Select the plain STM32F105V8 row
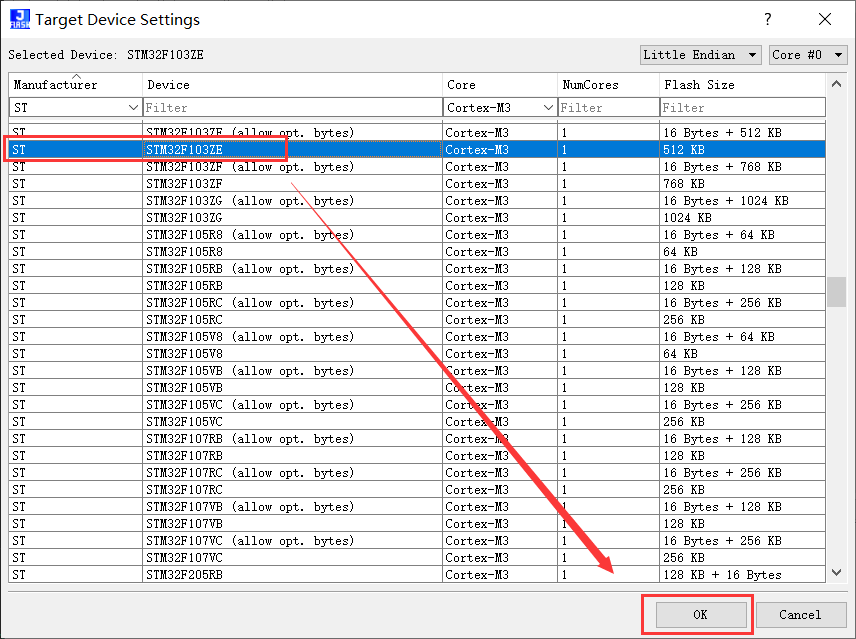The width and height of the screenshot is (856, 639). coord(417,354)
